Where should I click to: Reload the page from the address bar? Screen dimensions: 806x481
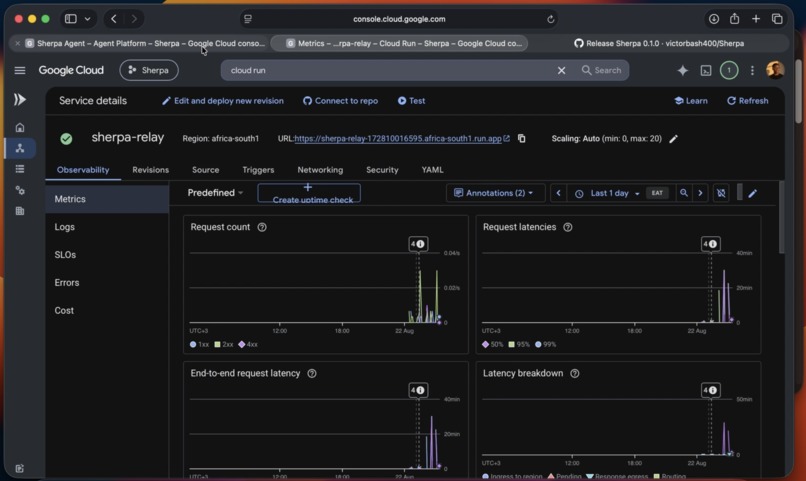tap(551, 19)
